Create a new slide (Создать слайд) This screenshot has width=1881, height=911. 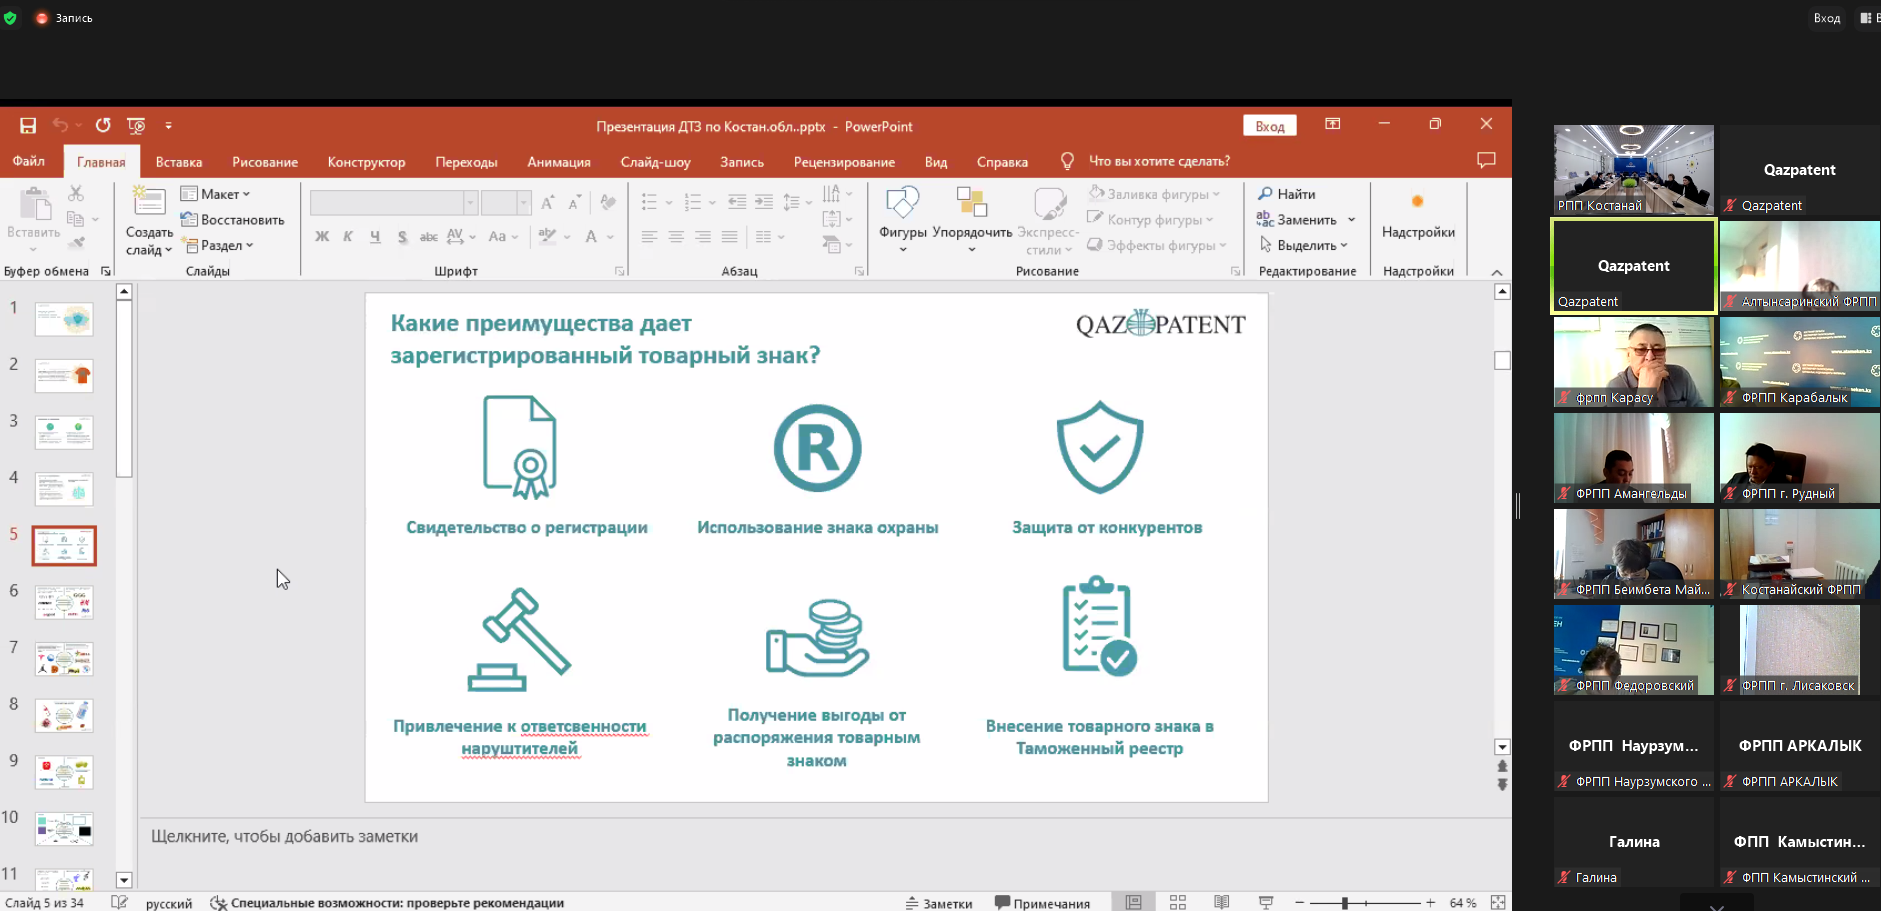149,204
